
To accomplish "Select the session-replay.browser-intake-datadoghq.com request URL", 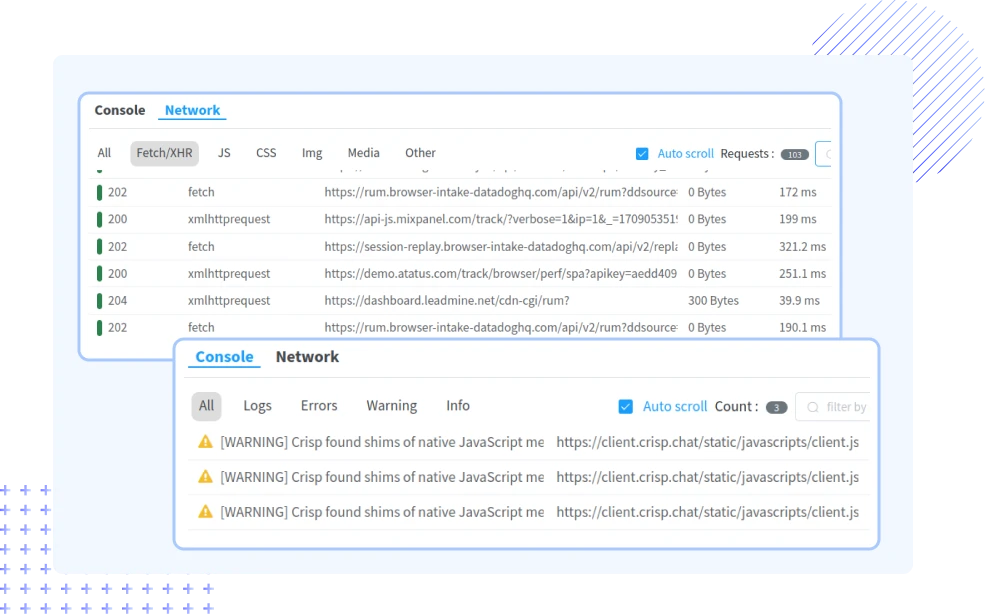I will (501, 247).
